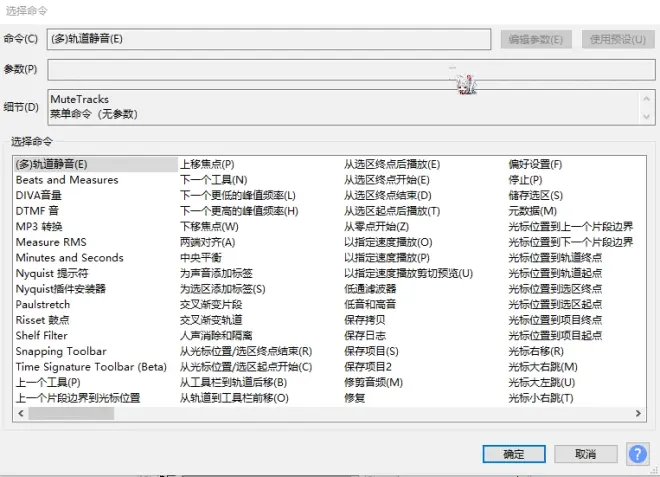
Task: Select the 从选区终点后播放(E) command
Action: [x=392, y=164]
